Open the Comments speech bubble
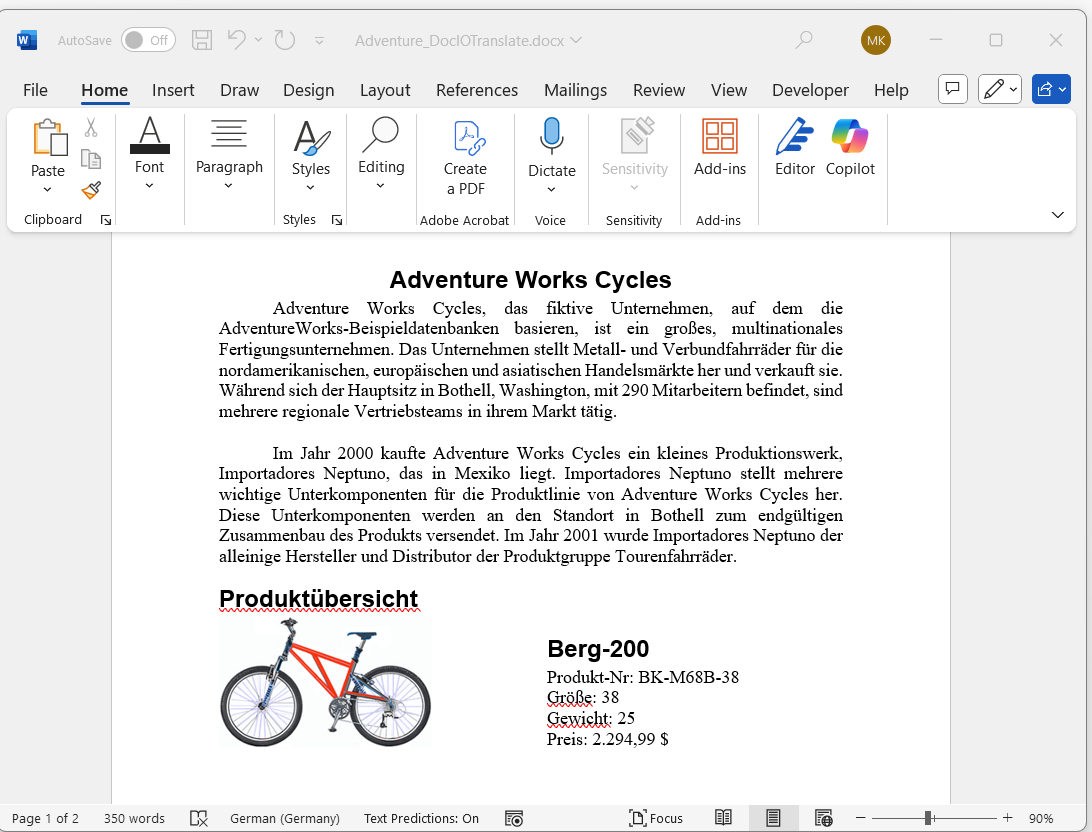Viewport: 1092px width, 832px height. point(953,89)
